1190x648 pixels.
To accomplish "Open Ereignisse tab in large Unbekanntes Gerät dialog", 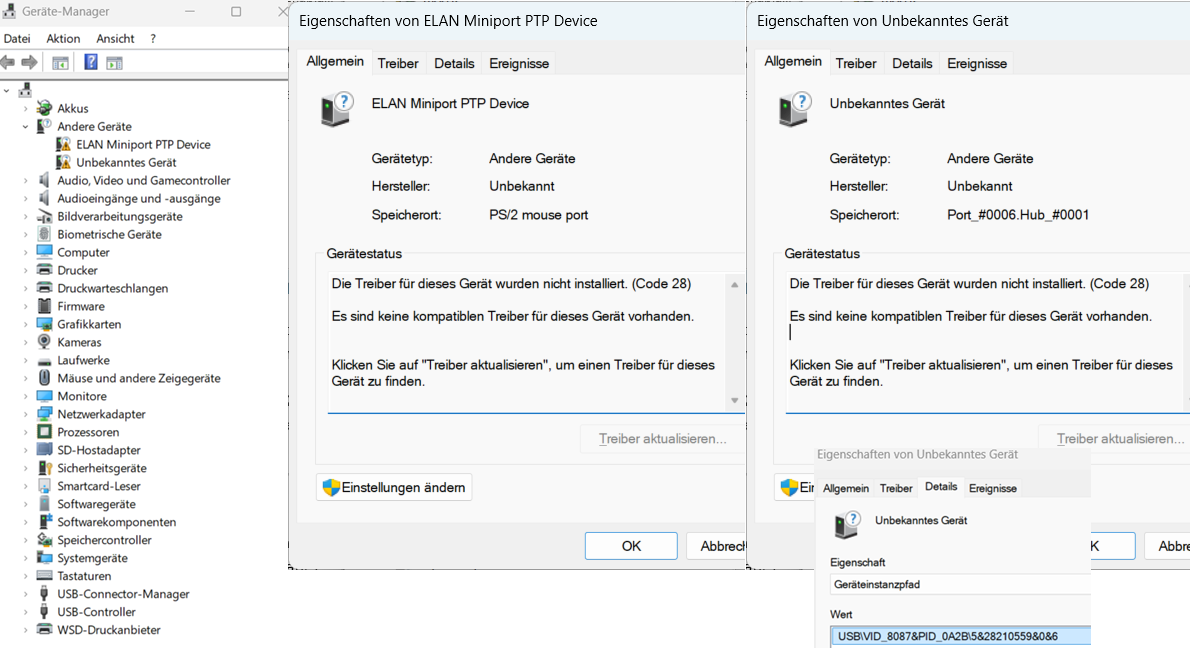I will tap(977, 64).
